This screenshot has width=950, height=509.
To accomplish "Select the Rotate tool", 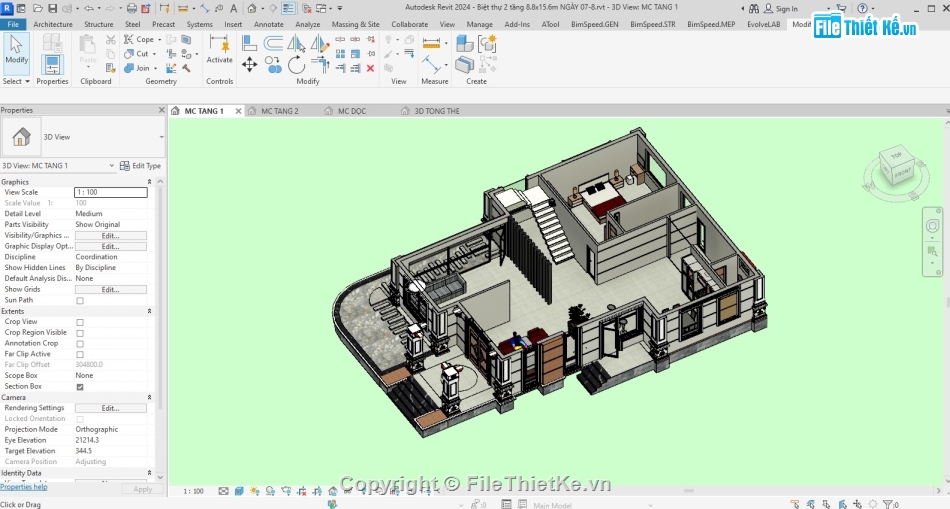I will click(x=296, y=65).
